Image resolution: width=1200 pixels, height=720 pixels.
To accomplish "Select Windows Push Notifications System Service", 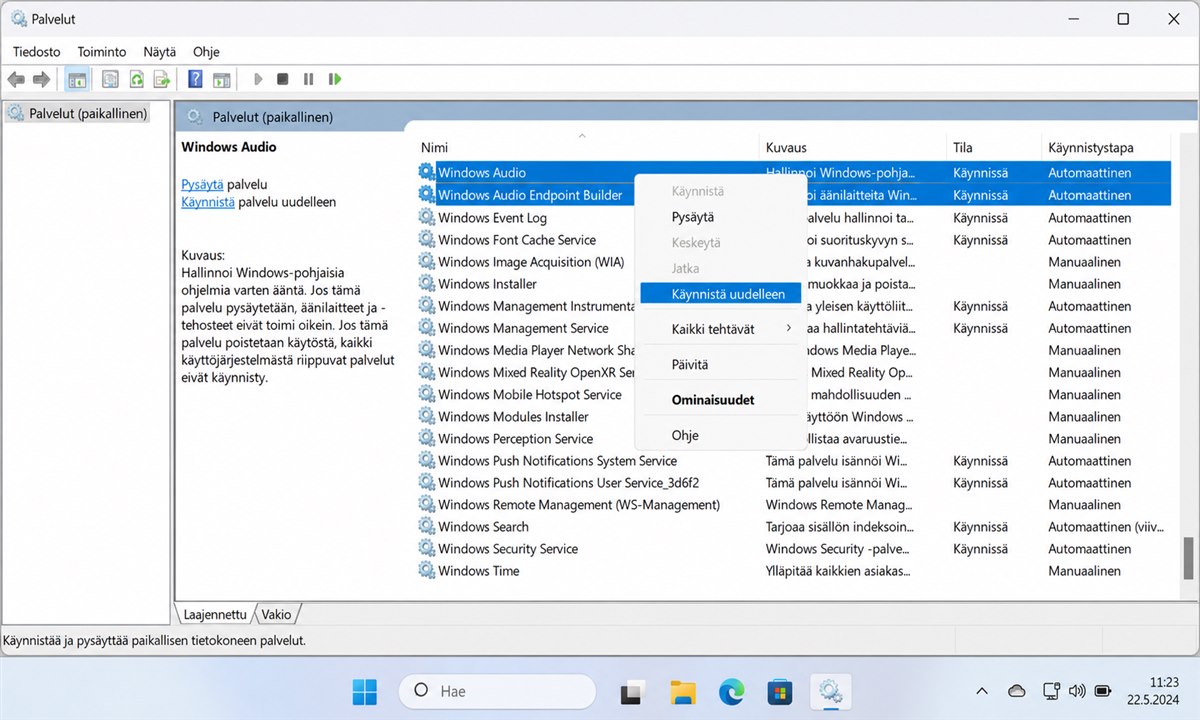I will (794, 461).
